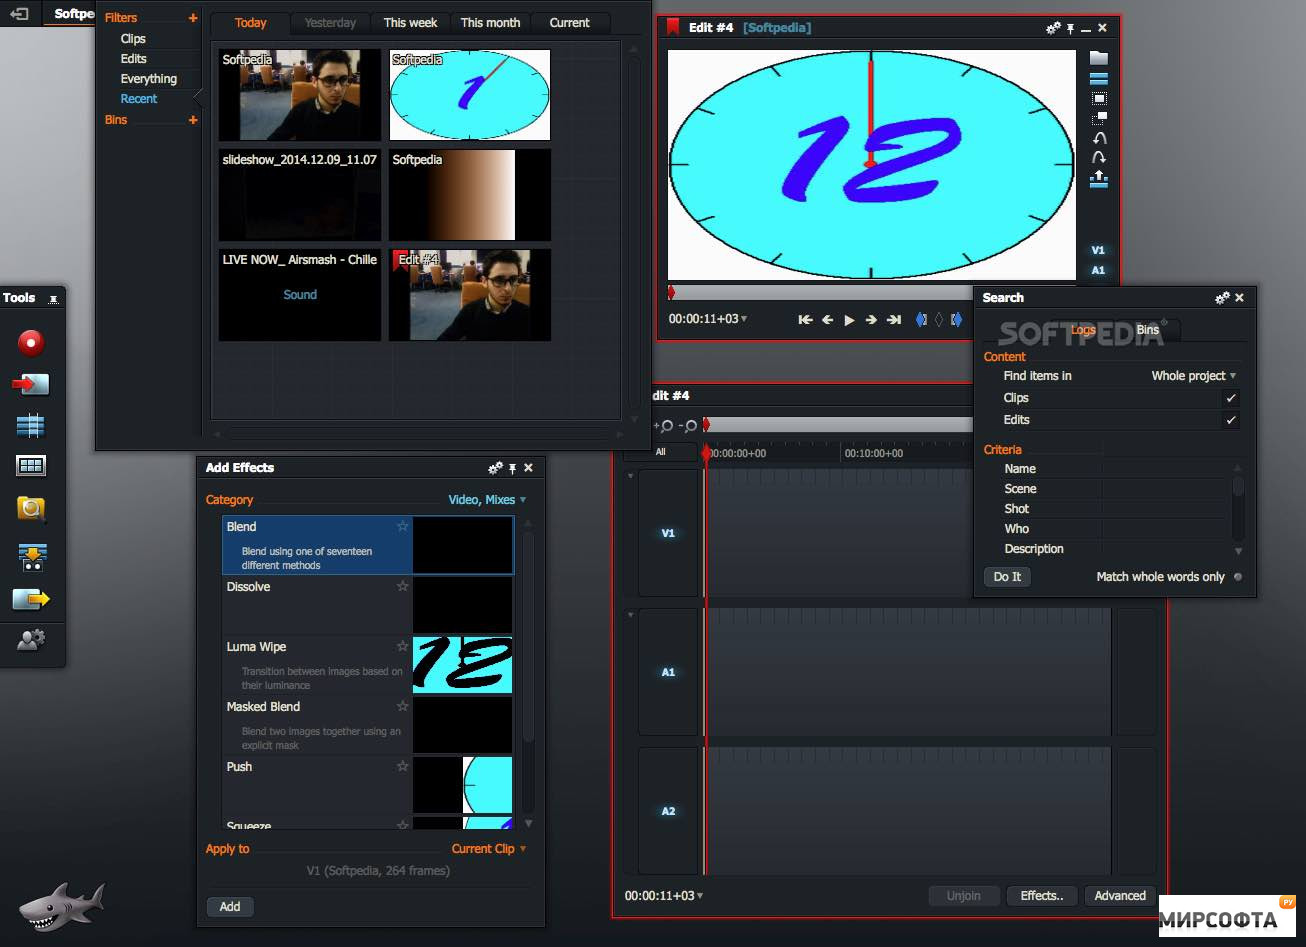
Task: Click the red Record tool in Tools panel
Action: click(31, 343)
